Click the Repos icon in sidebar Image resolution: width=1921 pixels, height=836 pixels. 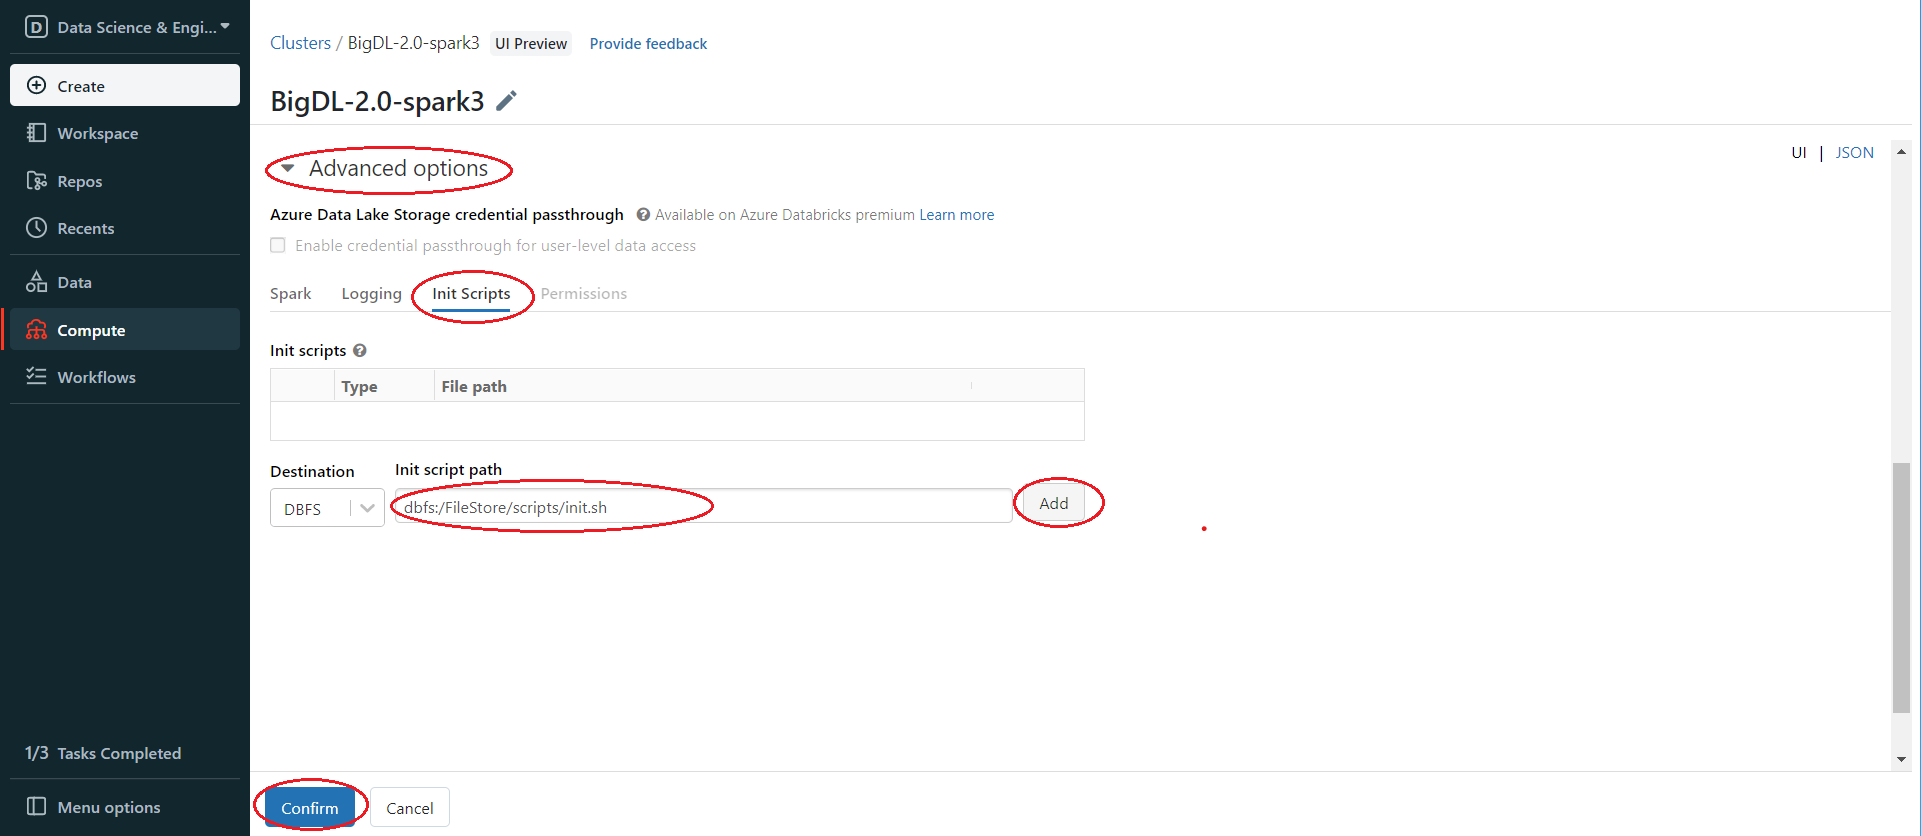36,181
